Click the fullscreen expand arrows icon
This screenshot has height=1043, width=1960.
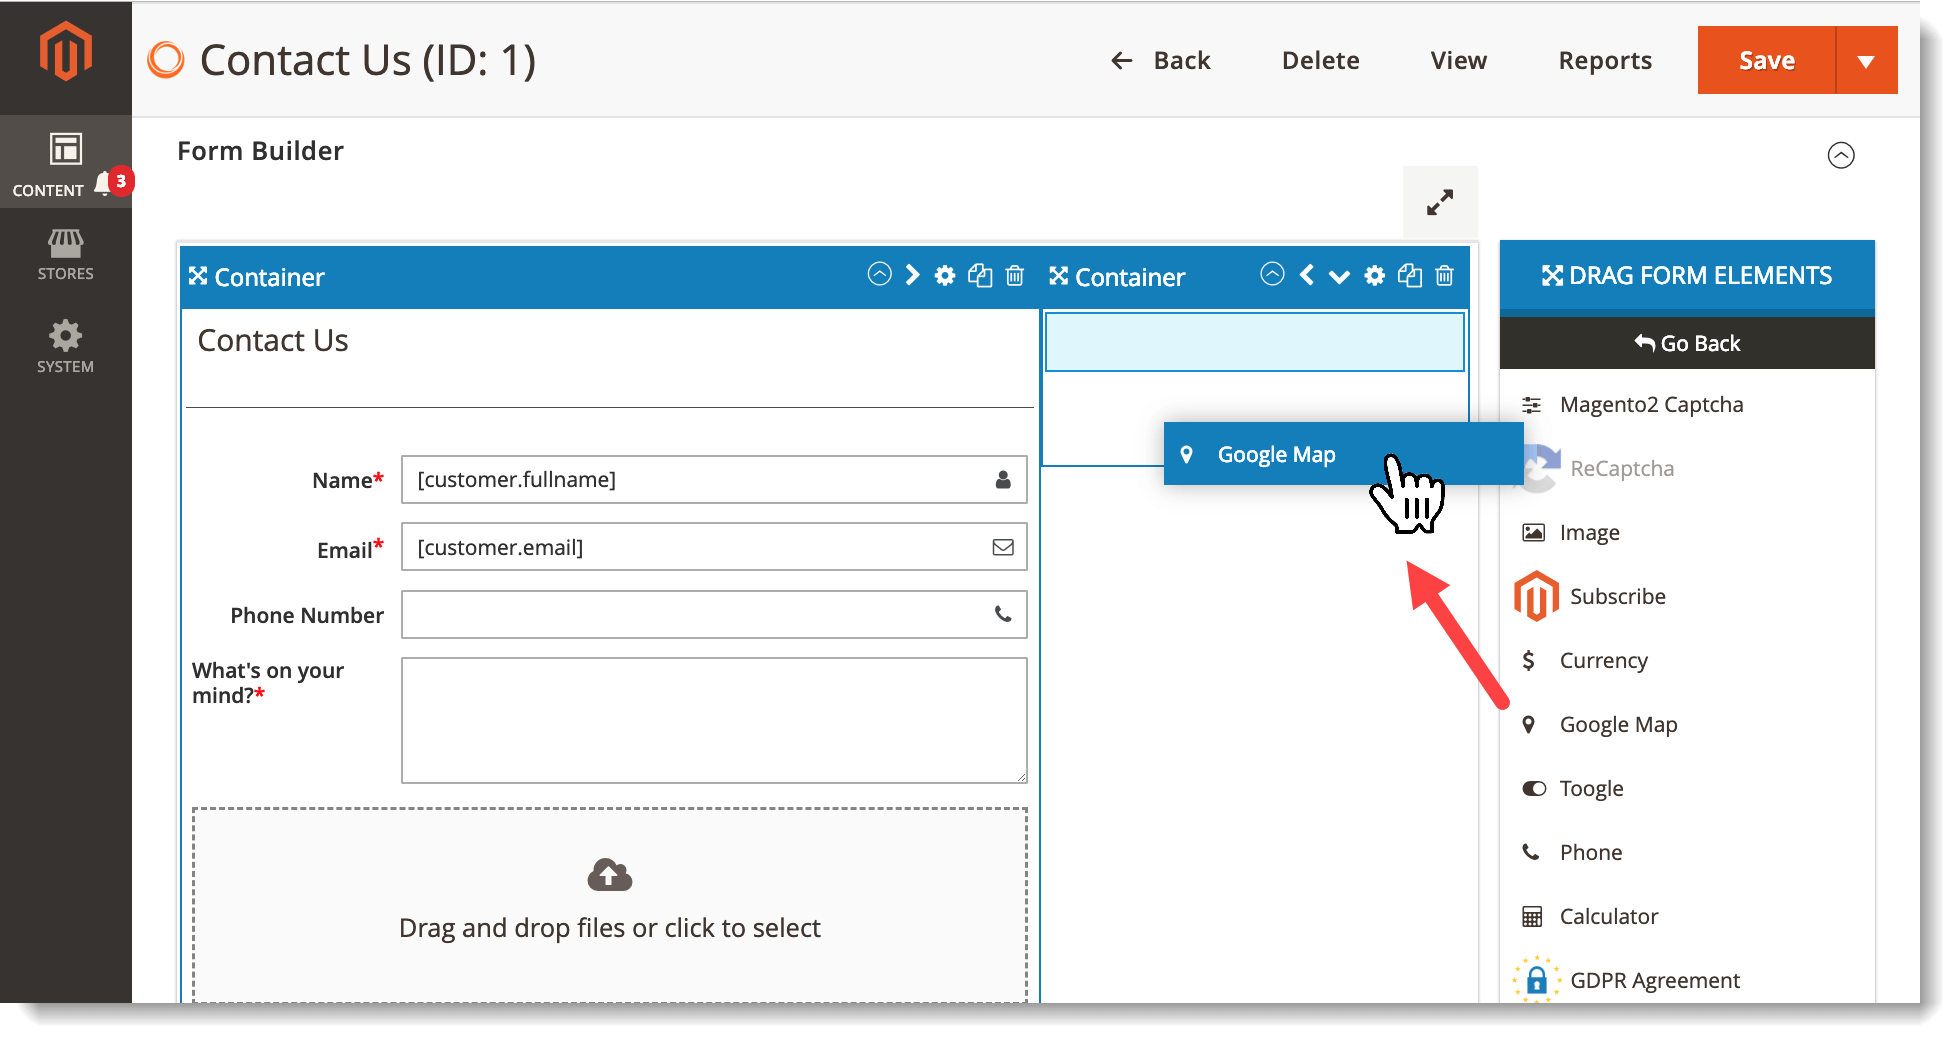pyautogui.click(x=1439, y=203)
